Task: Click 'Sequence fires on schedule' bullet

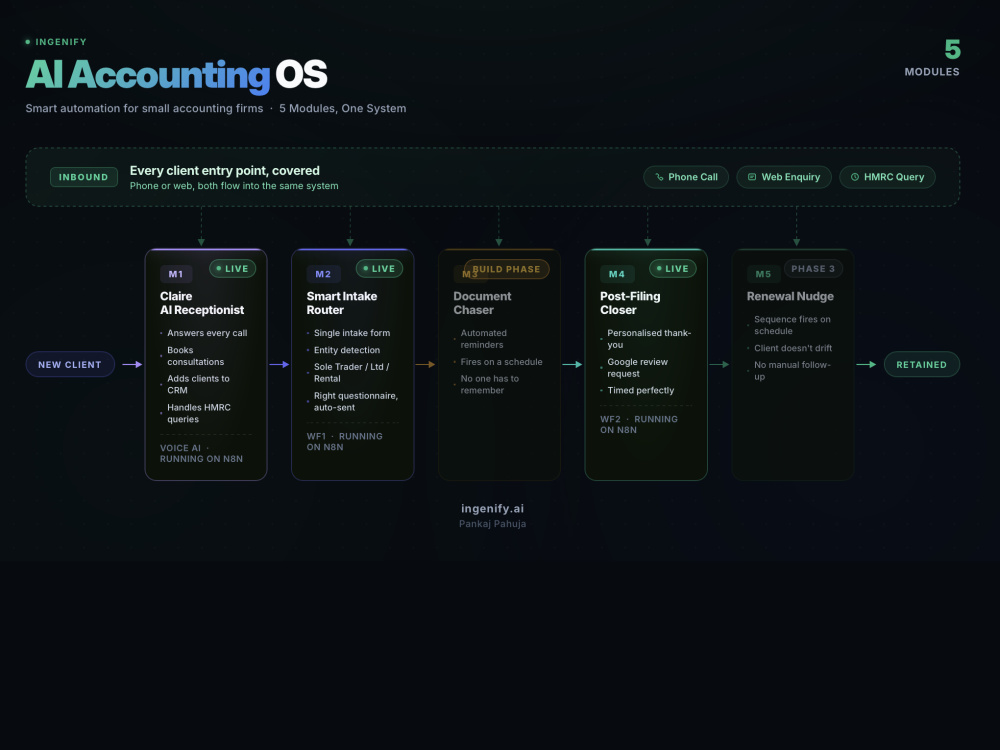Action: pos(792,325)
